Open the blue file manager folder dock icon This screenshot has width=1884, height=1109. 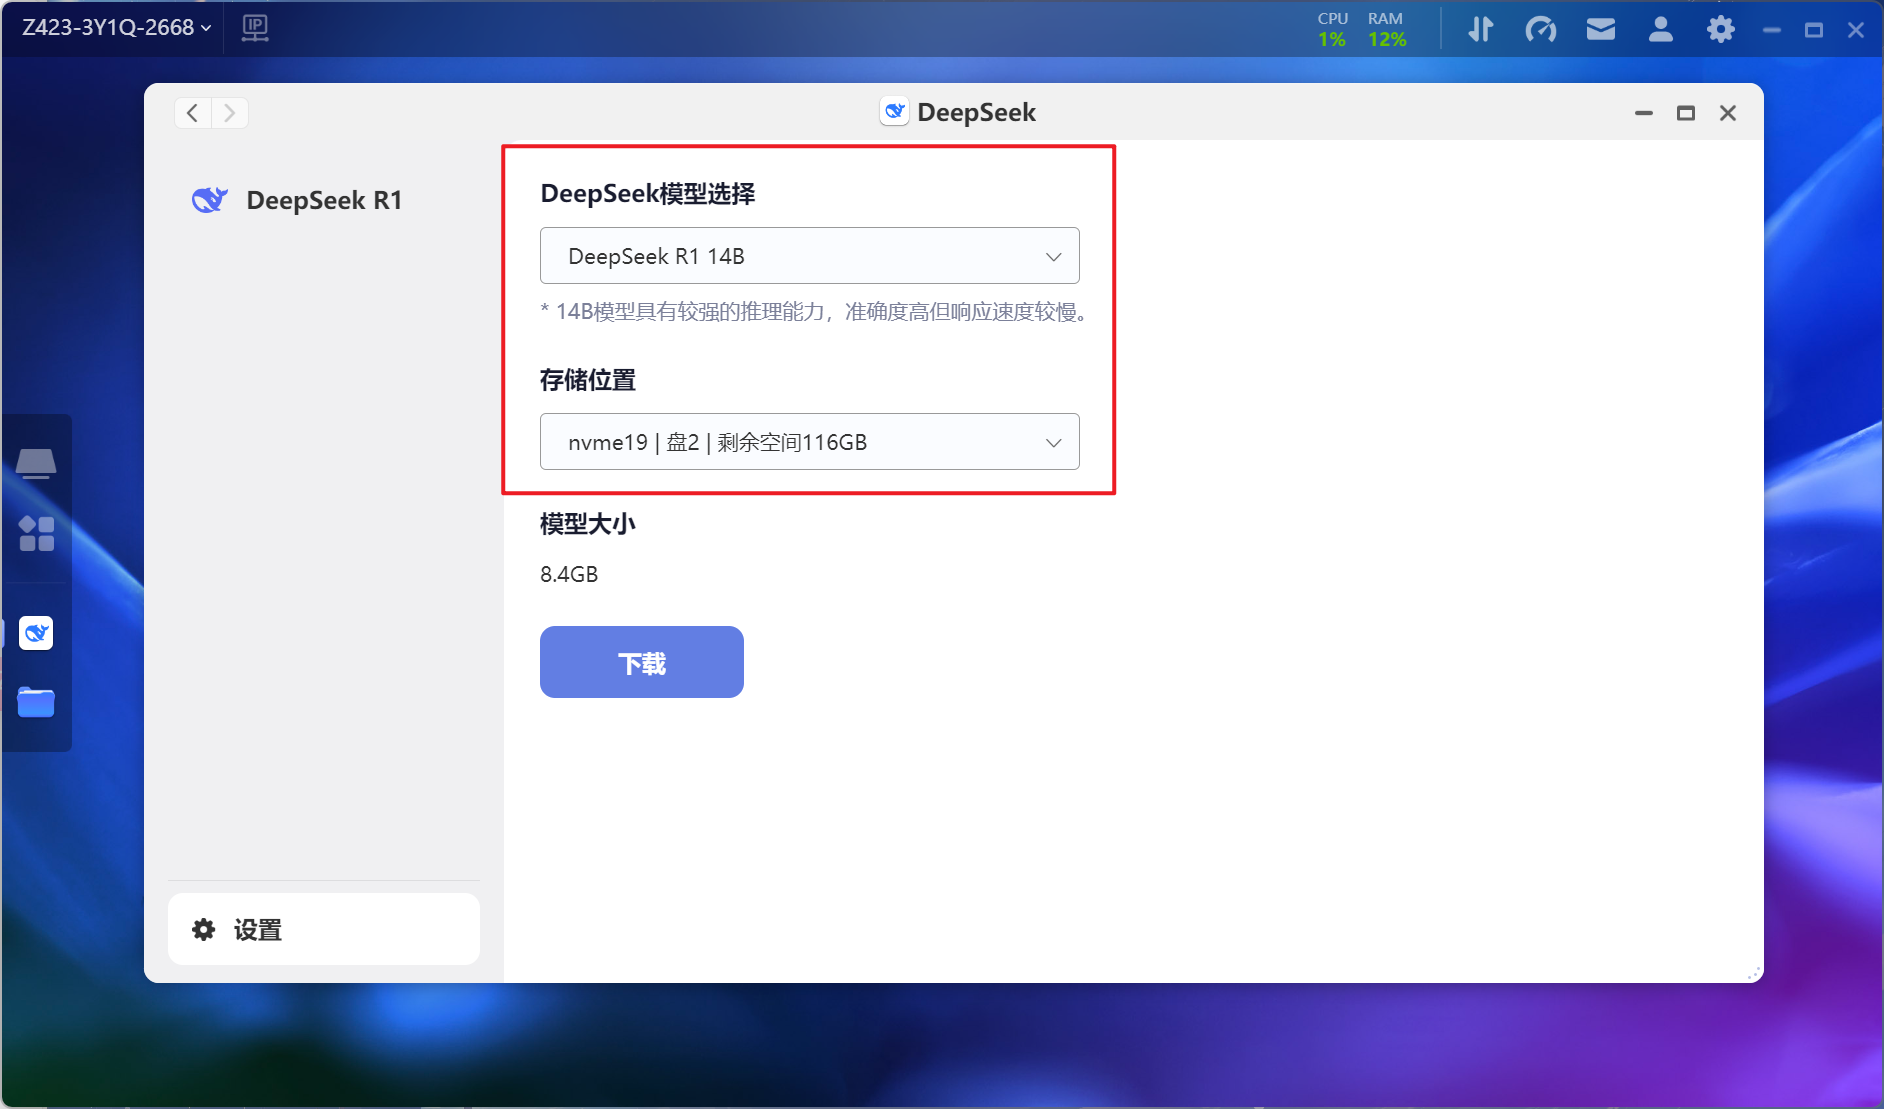click(36, 702)
